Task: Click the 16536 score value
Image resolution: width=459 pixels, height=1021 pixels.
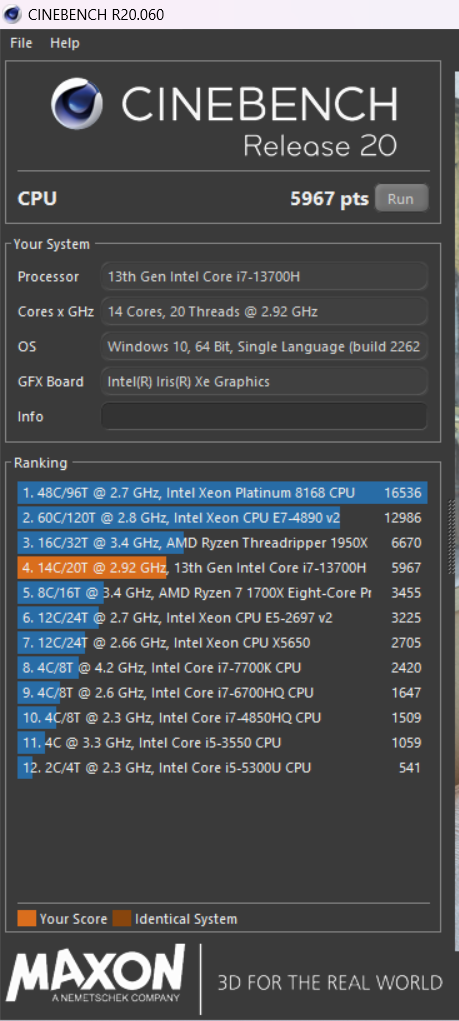Action: tap(402, 493)
